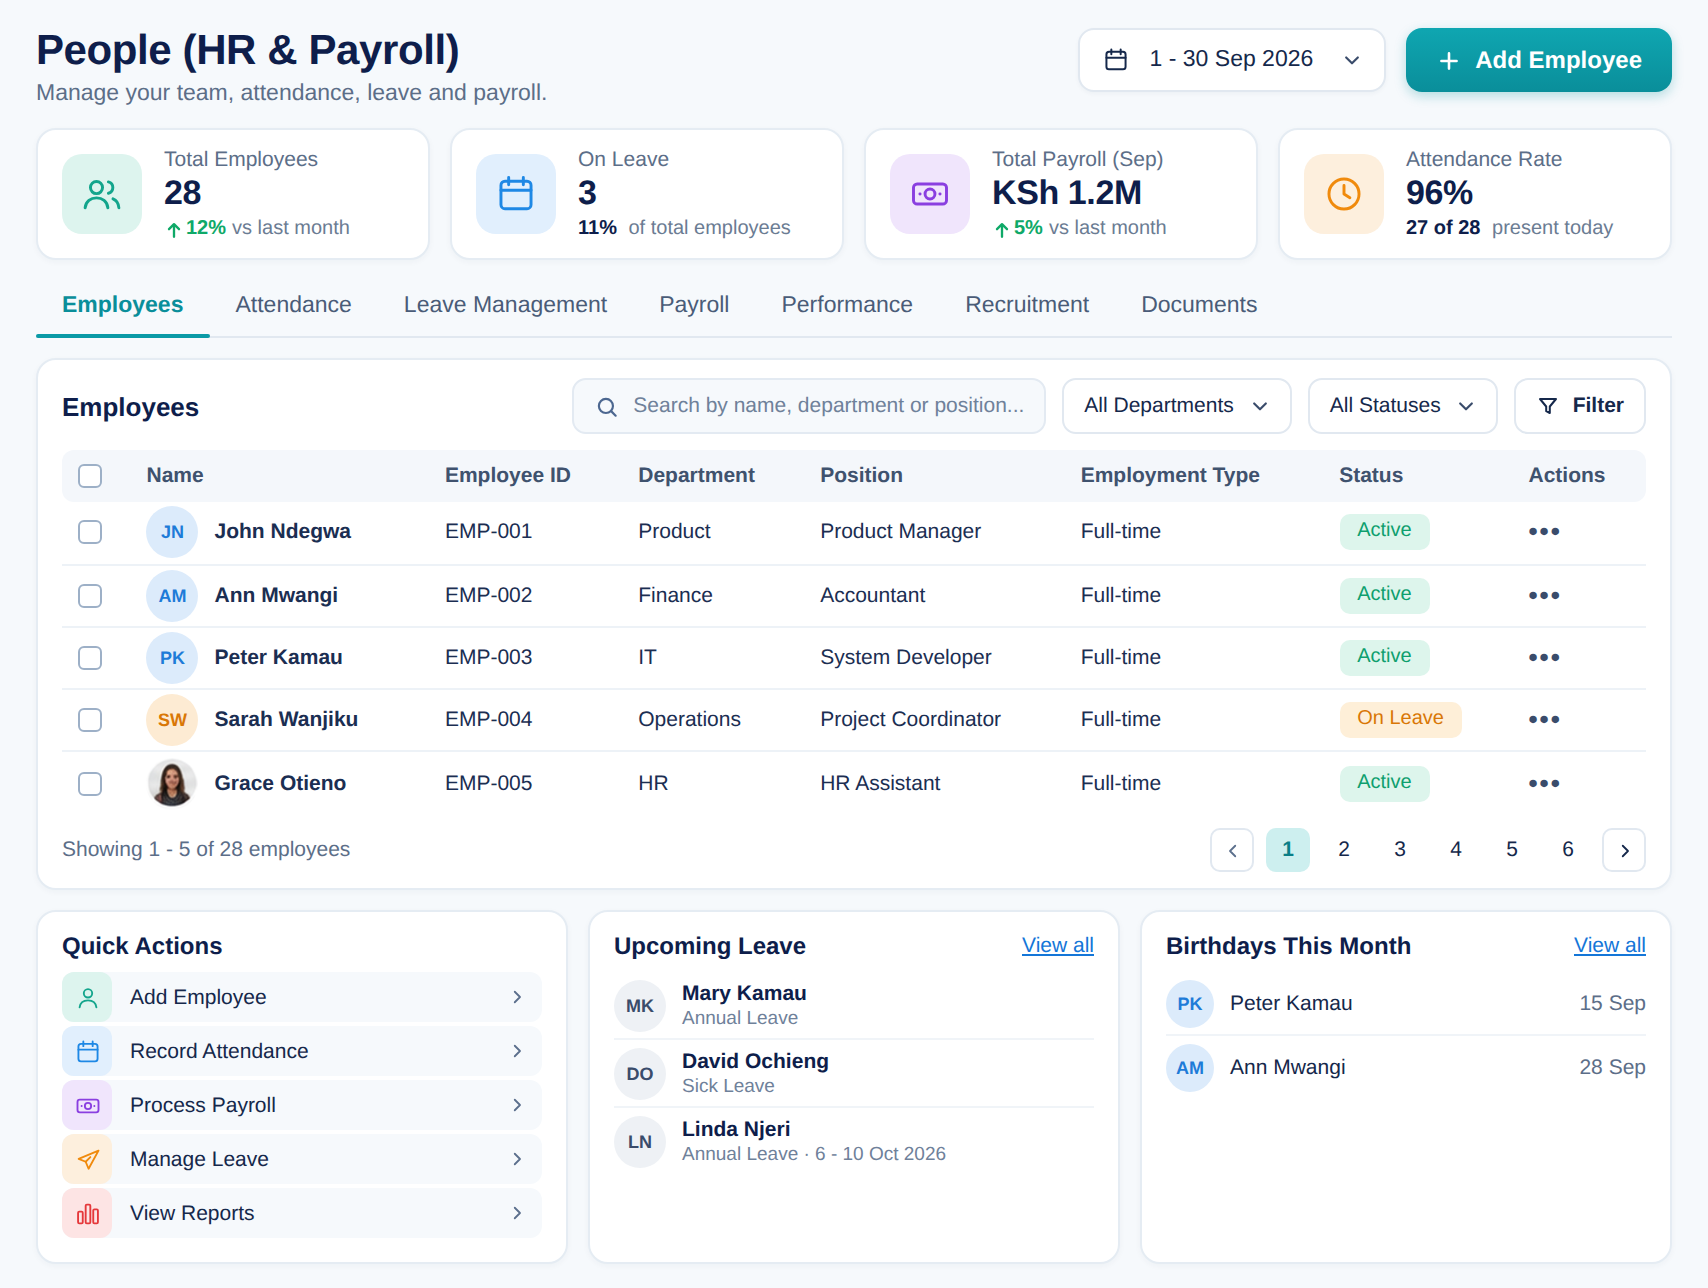Click John Ndegwa's Active status badge
The height and width of the screenshot is (1288, 1708).
click(x=1384, y=531)
